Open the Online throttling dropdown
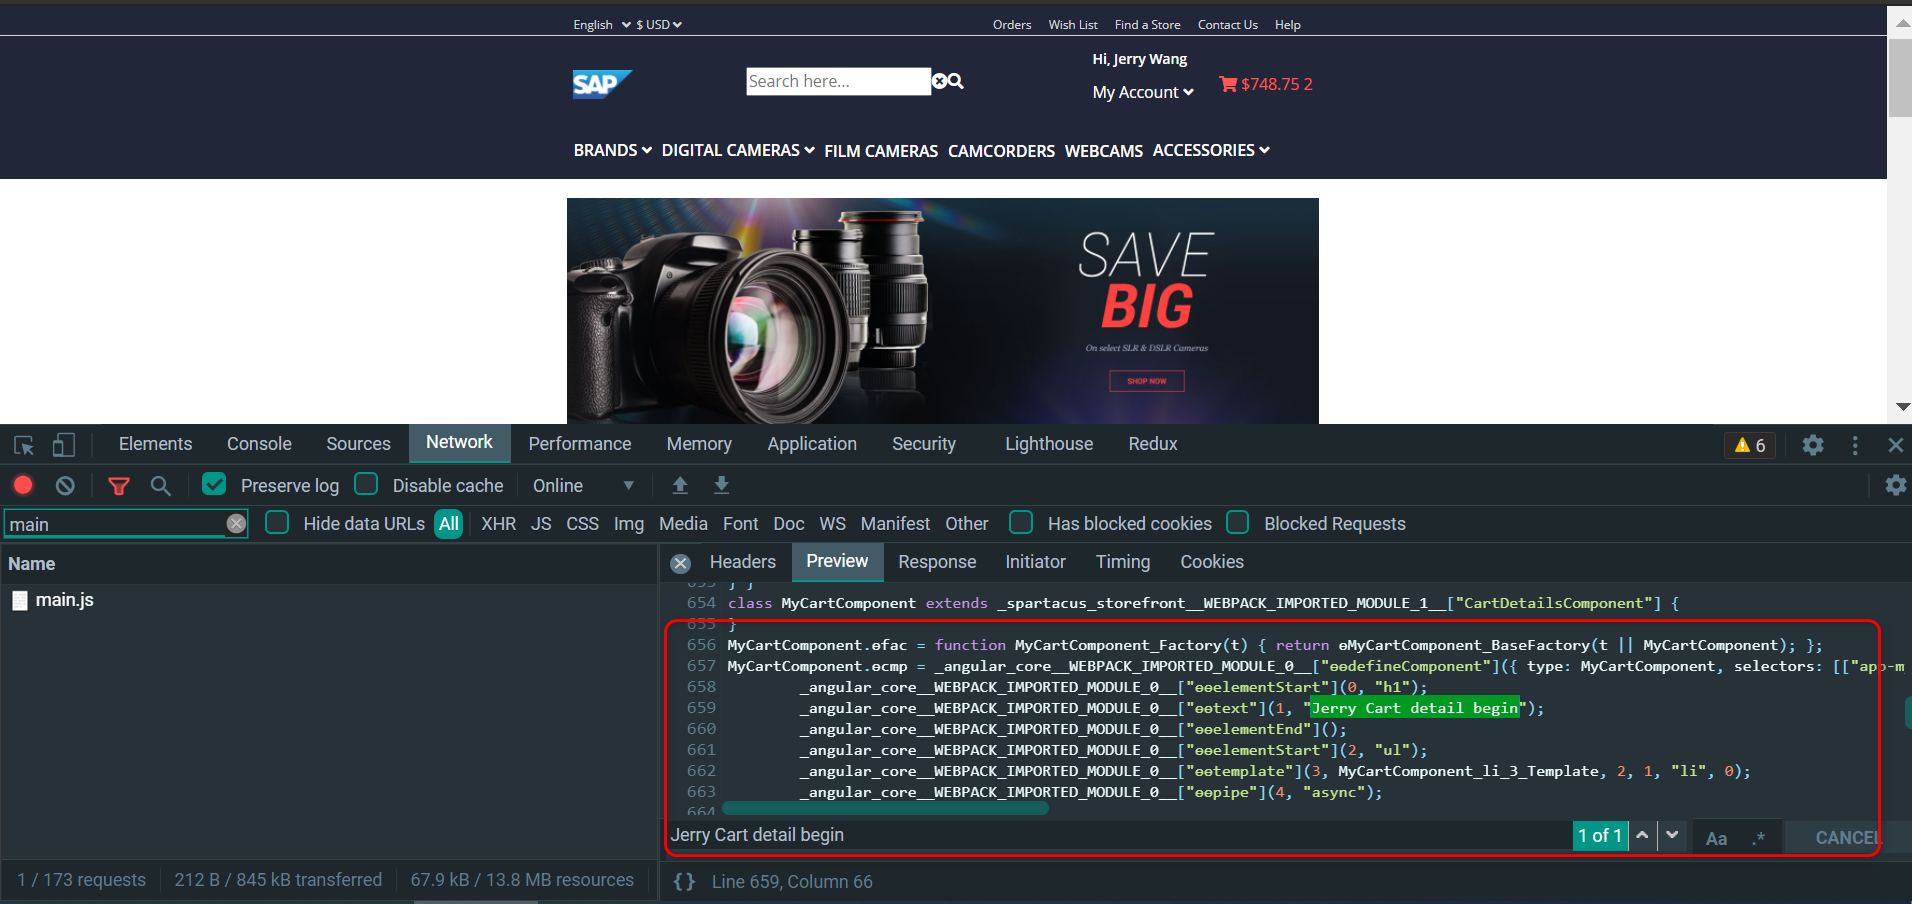1912x904 pixels. pos(583,485)
